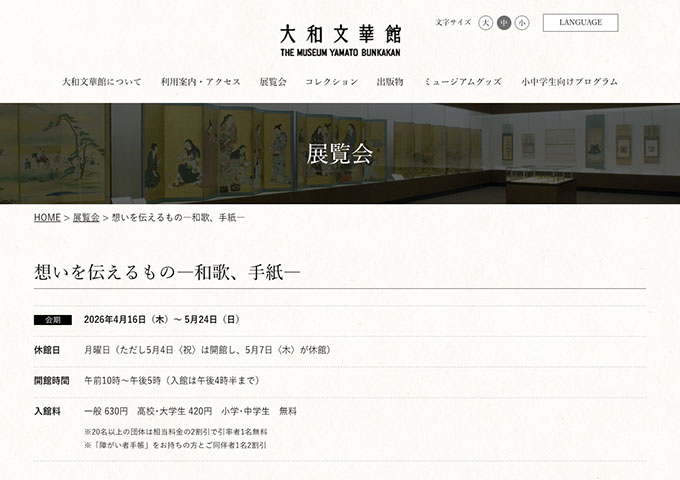Set font size to 中 (medium)
The image size is (680, 480).
(504, 23)
